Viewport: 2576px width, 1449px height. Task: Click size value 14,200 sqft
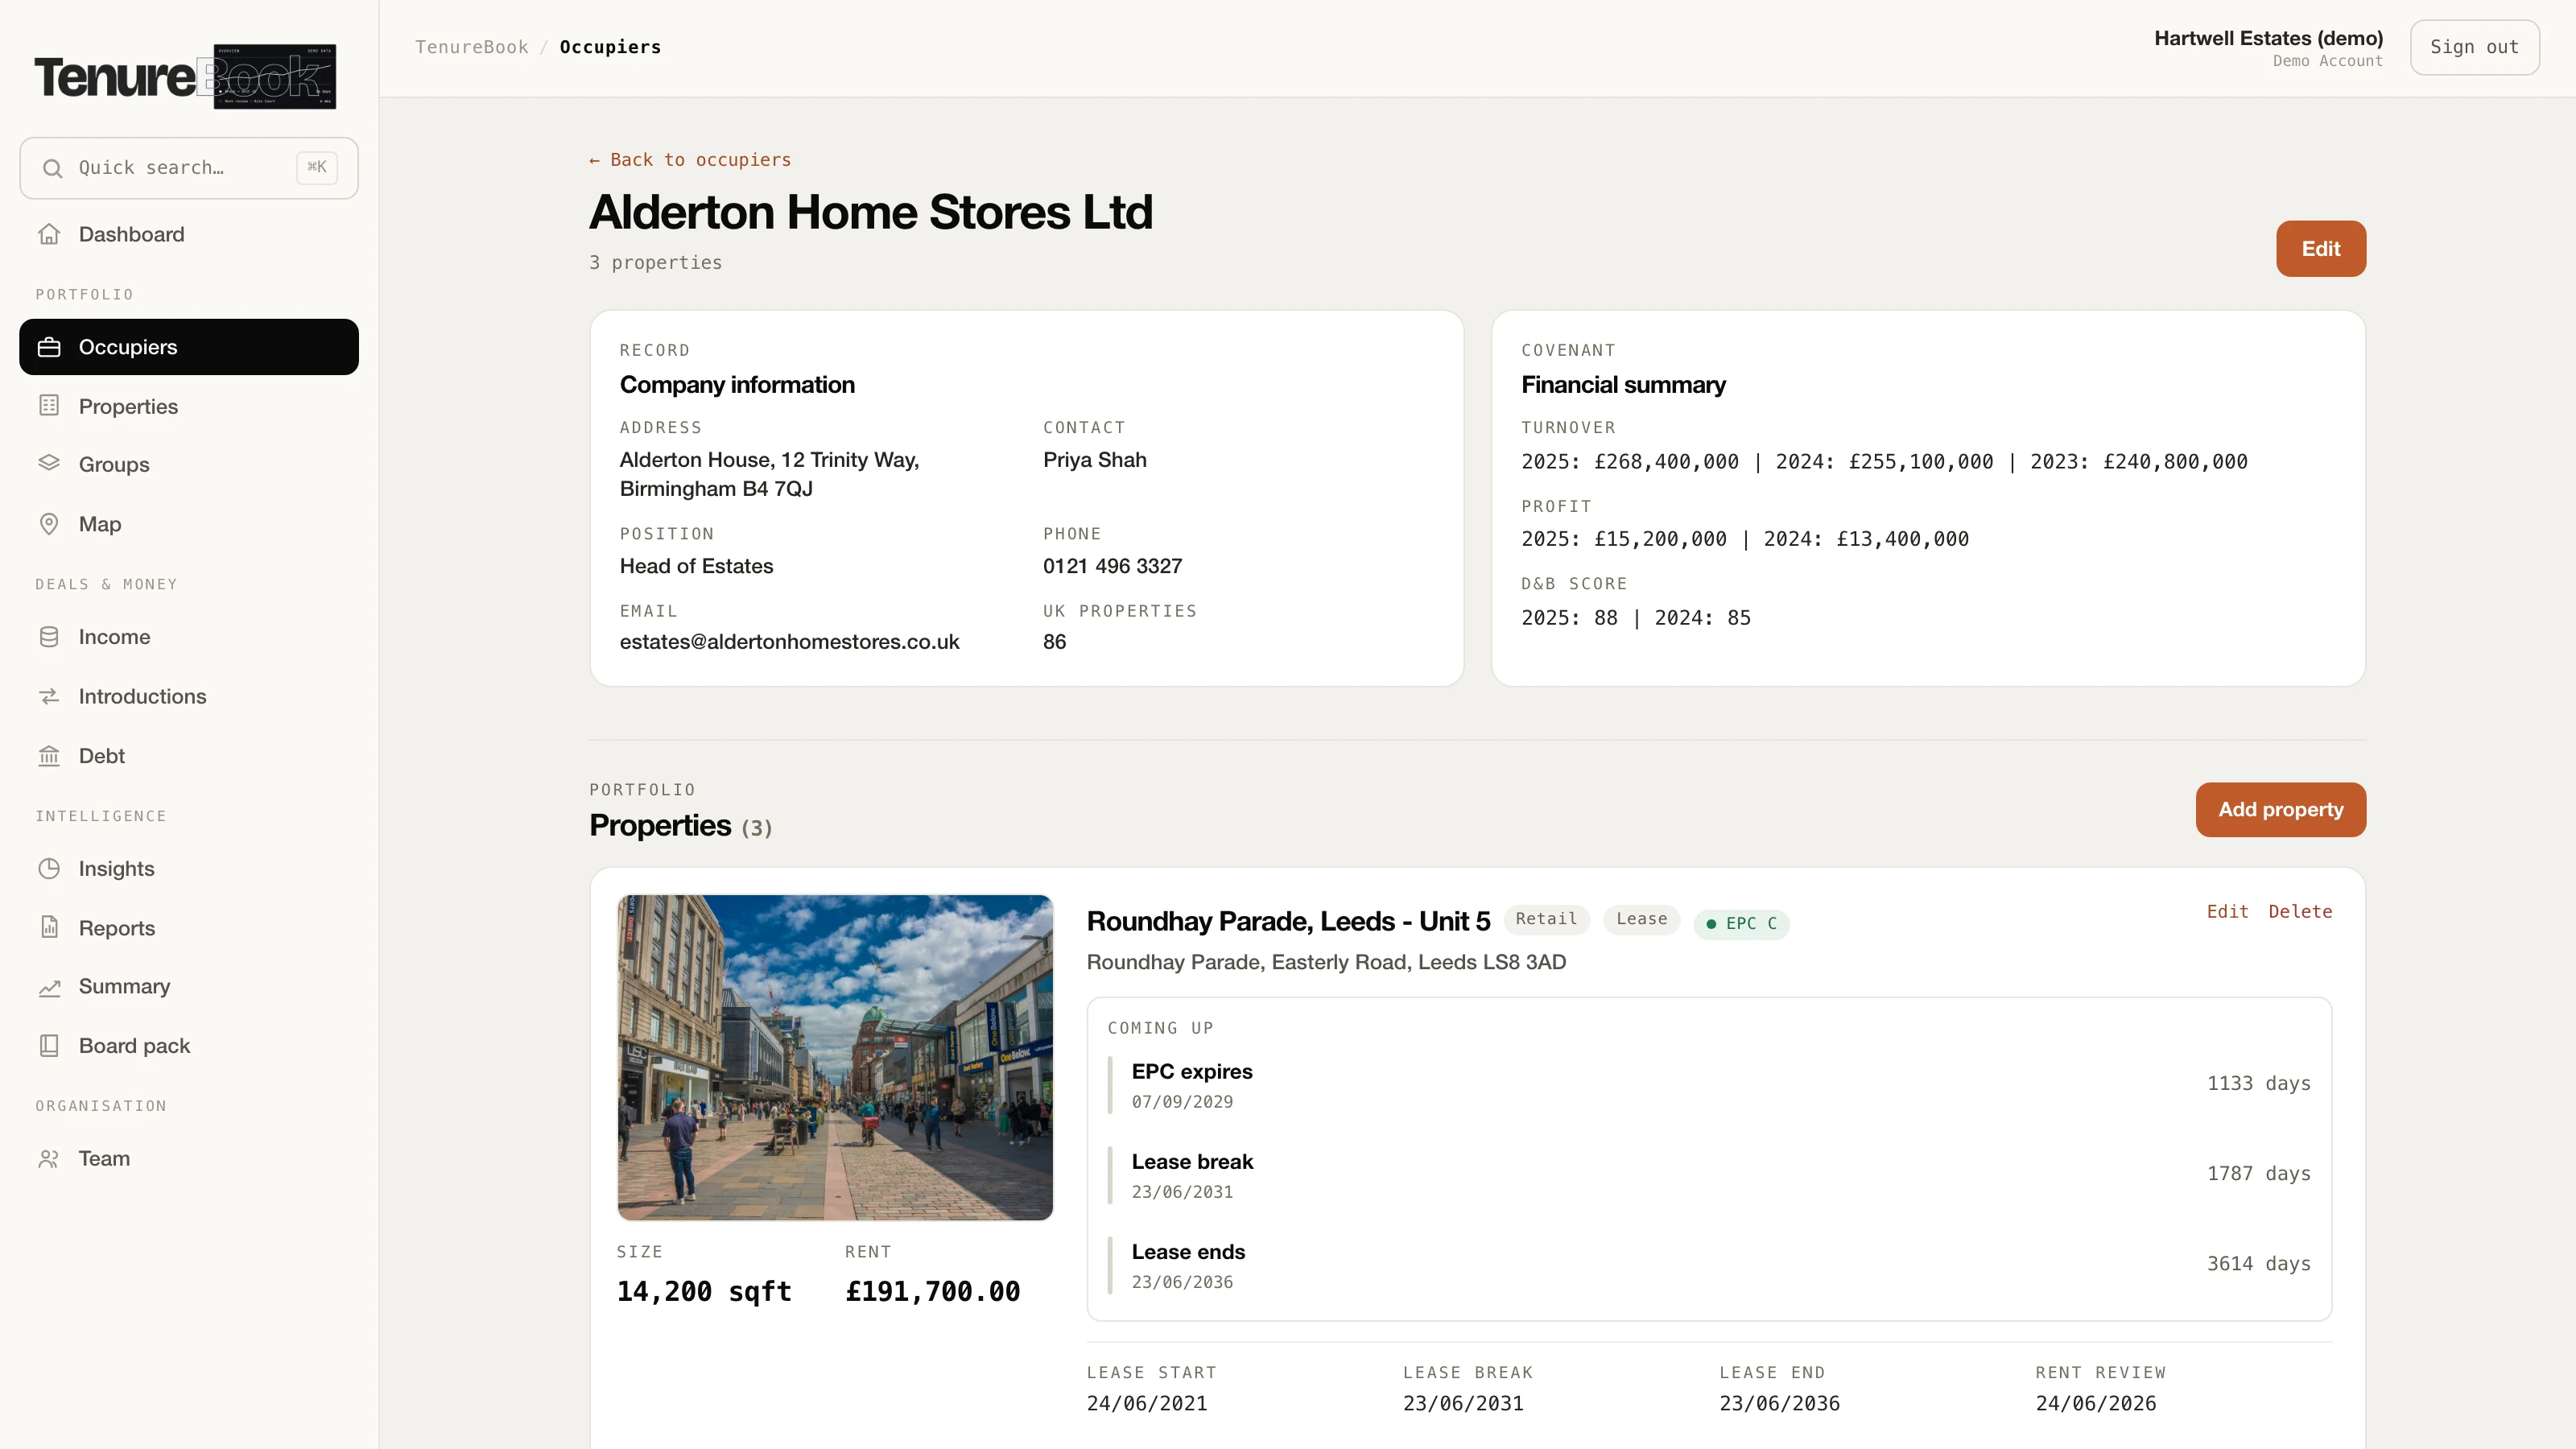(704, 1291)
